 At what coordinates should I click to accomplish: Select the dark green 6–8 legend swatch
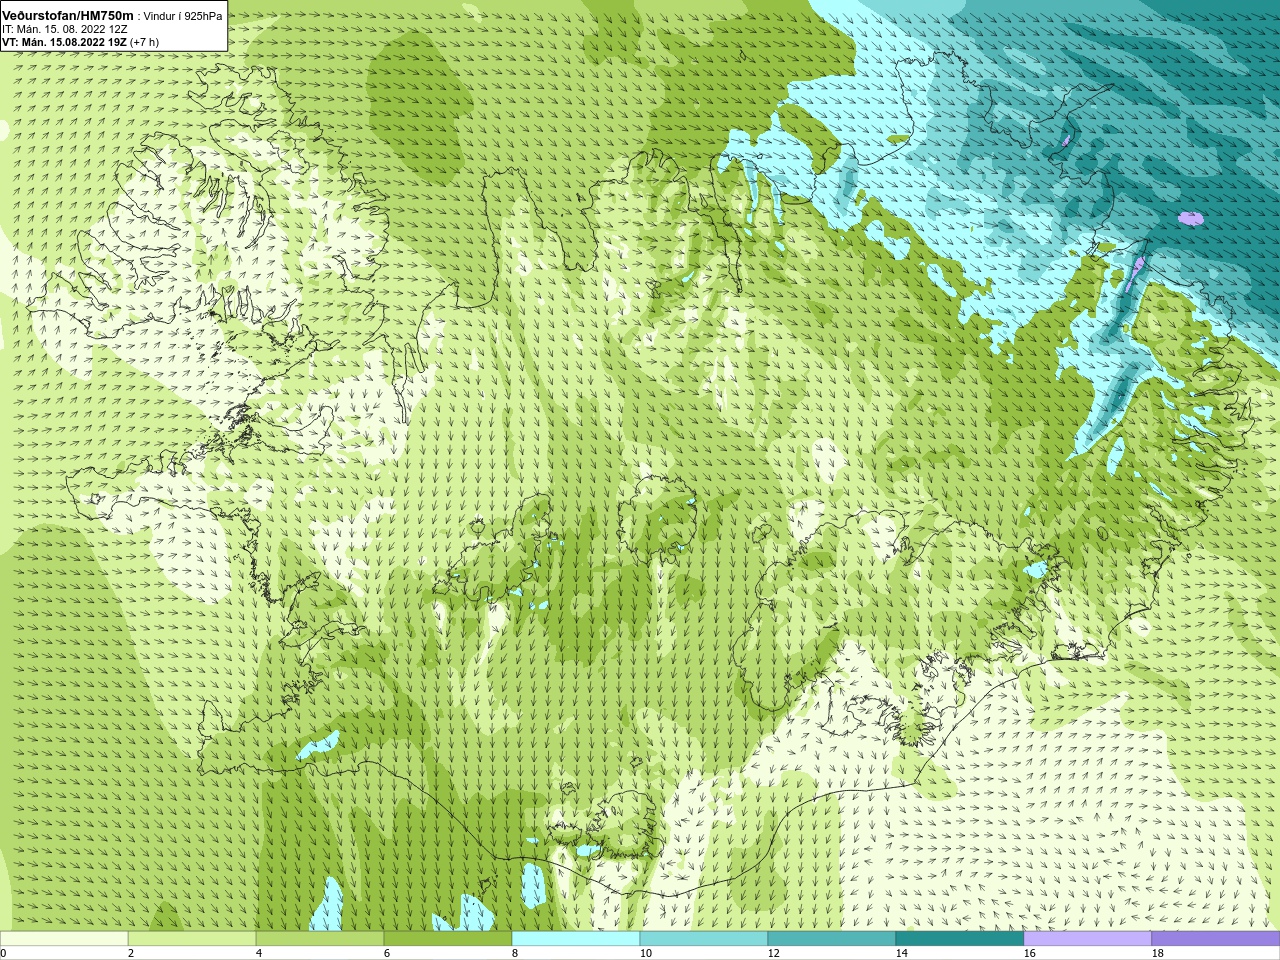pos(448,939)
